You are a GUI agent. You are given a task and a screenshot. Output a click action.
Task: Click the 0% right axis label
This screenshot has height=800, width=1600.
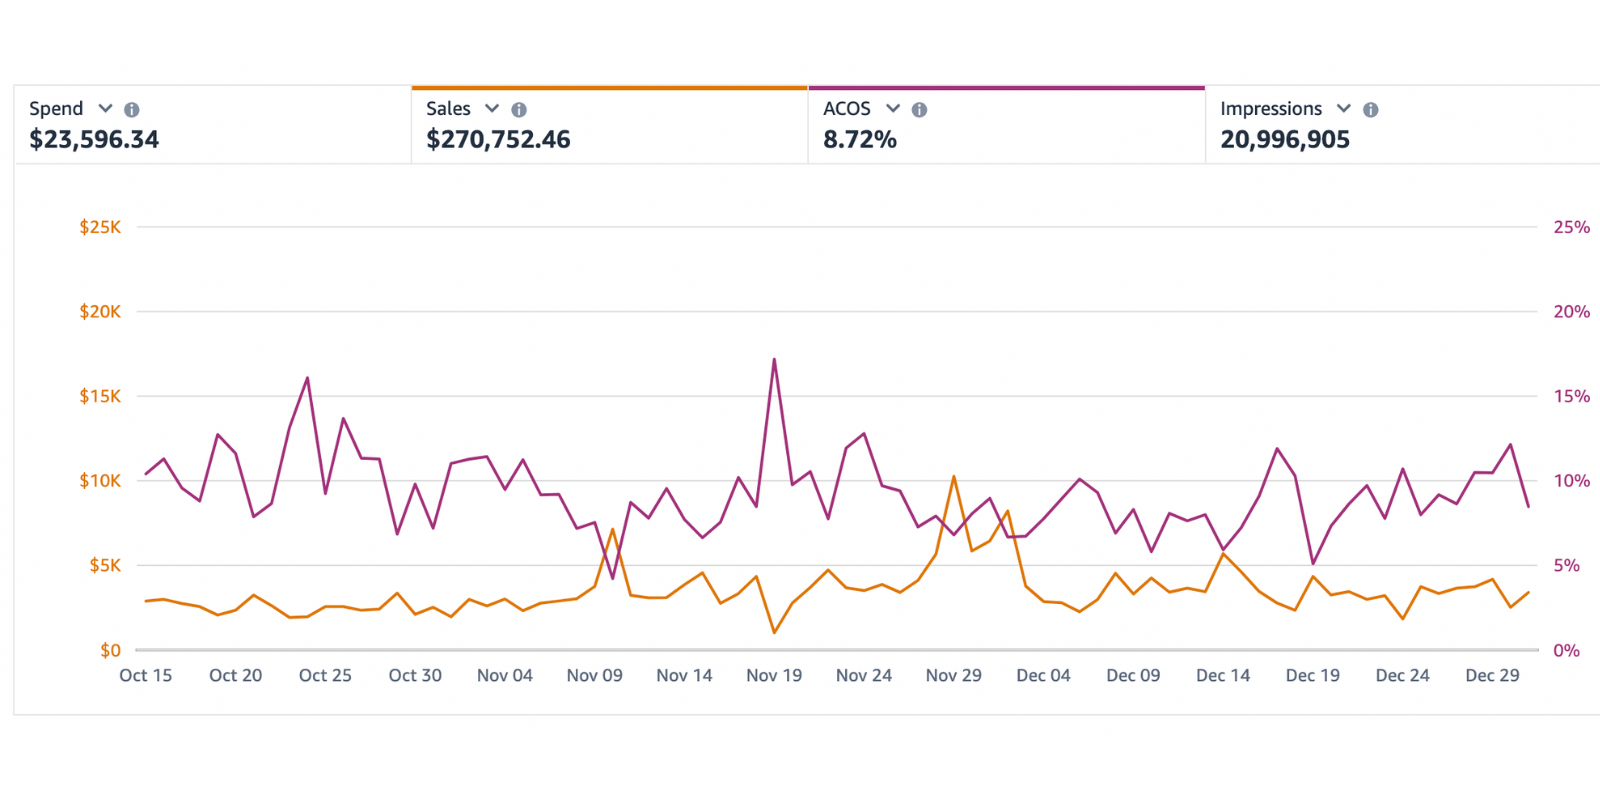click(x=1566, y=651)
